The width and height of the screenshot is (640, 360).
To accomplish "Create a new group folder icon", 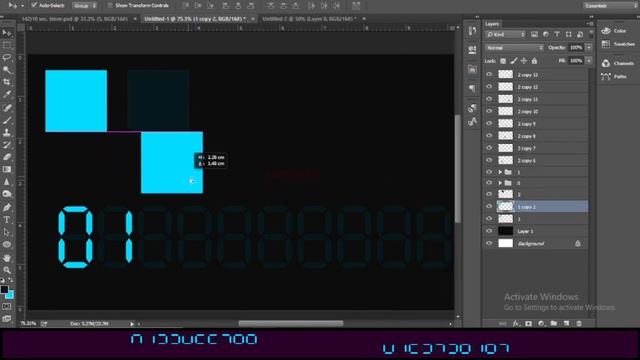I will tap(554, 324).
